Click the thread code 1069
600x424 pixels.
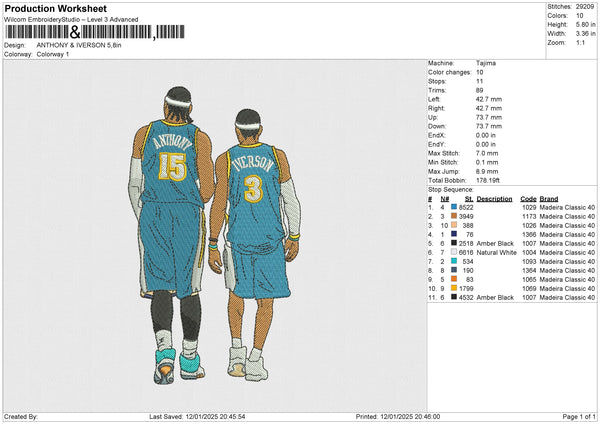point(529,289)
